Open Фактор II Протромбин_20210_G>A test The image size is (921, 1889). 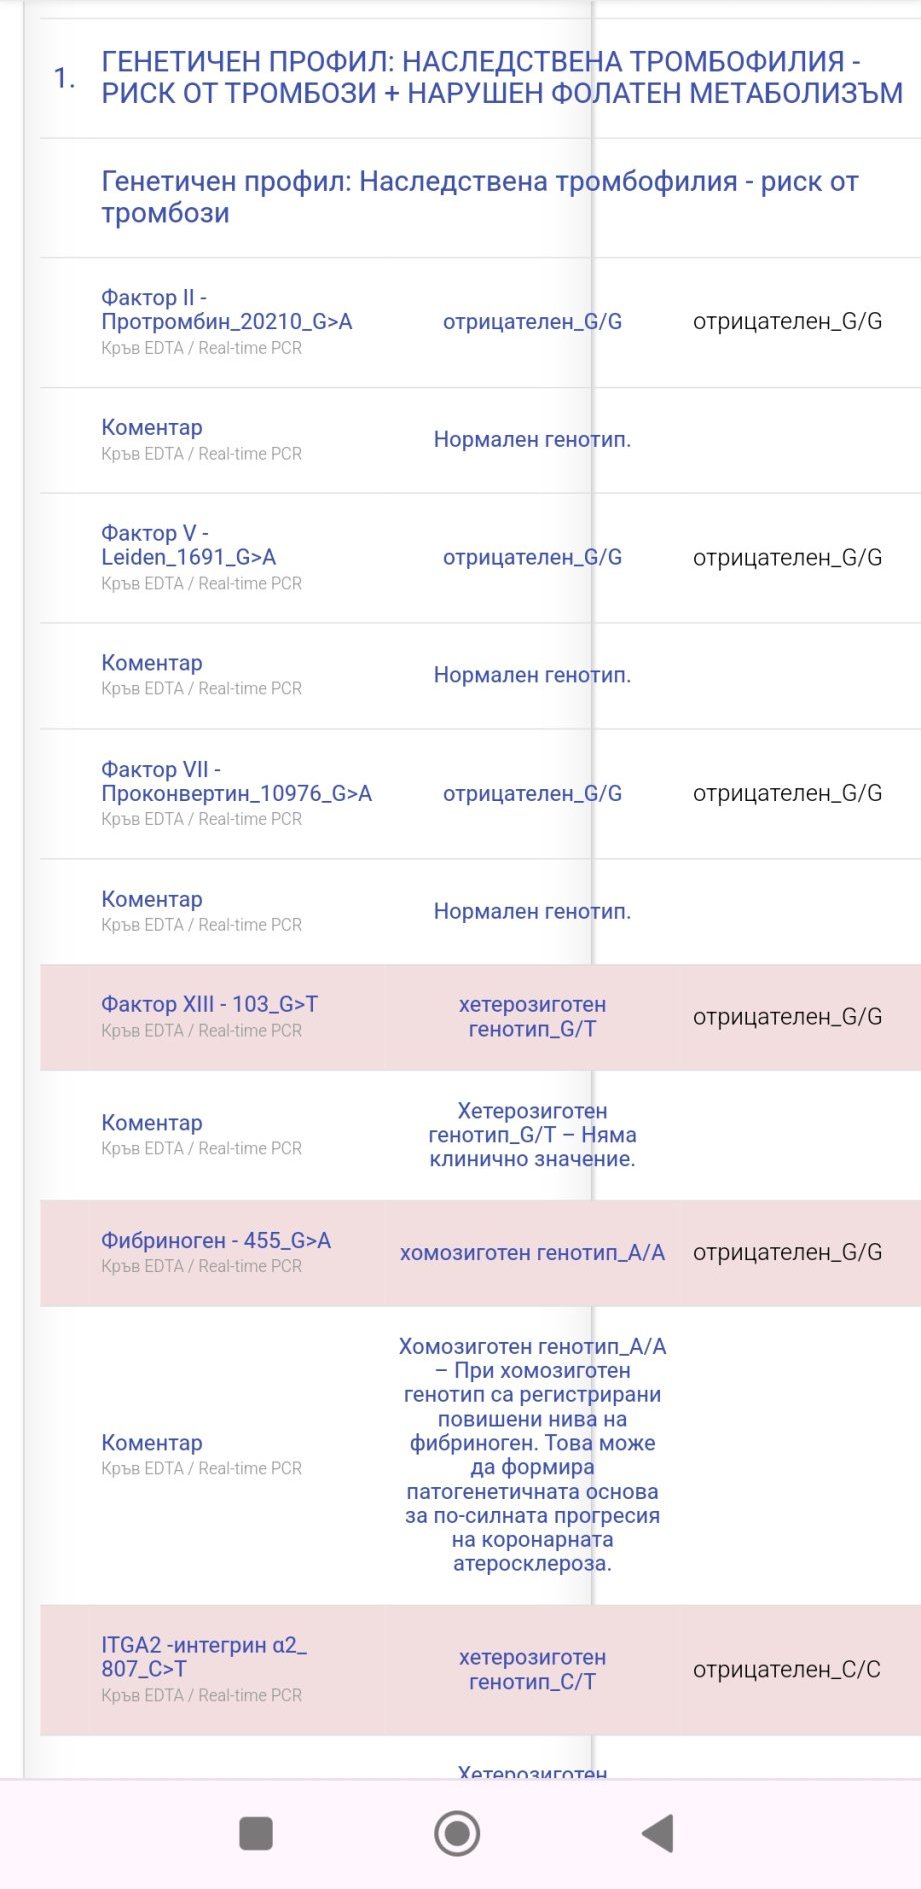tap(226, 310)
